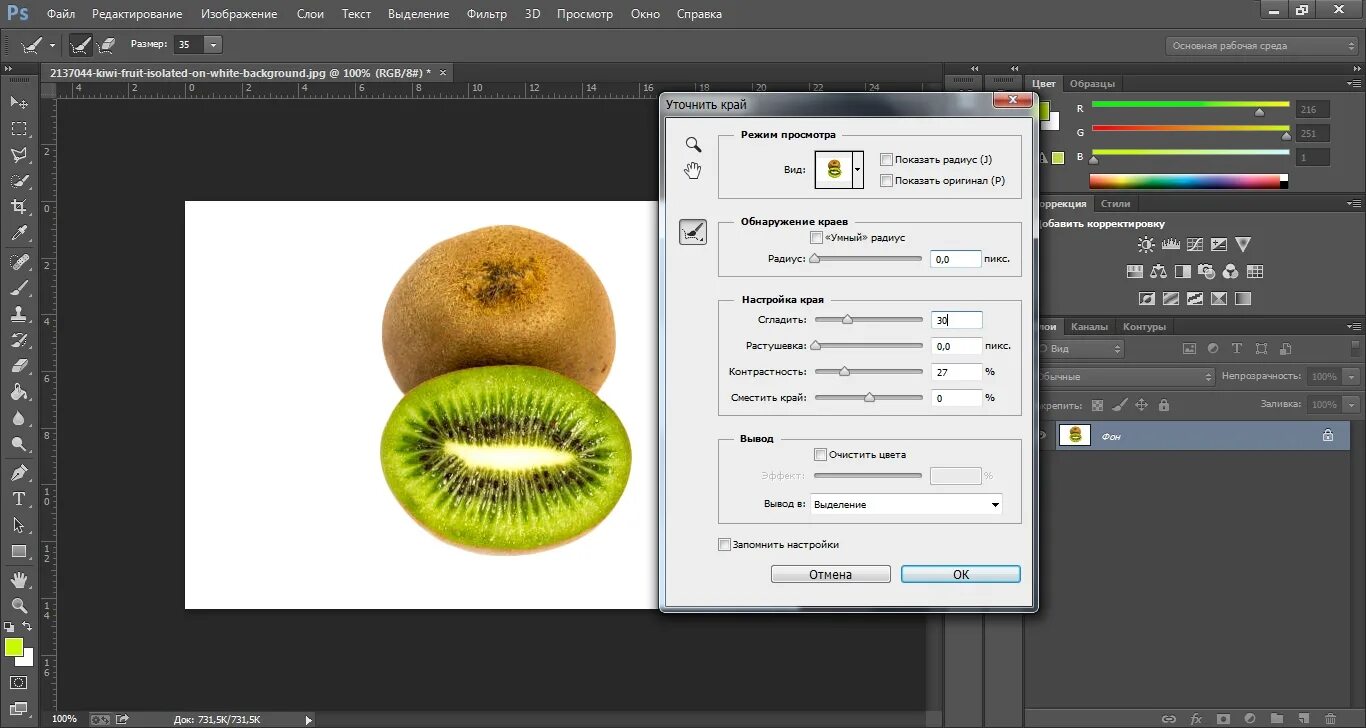The image size is (1366, 728).
Task: Open brush Размер preset dropdown arrow
Action: tap(213, 45)
